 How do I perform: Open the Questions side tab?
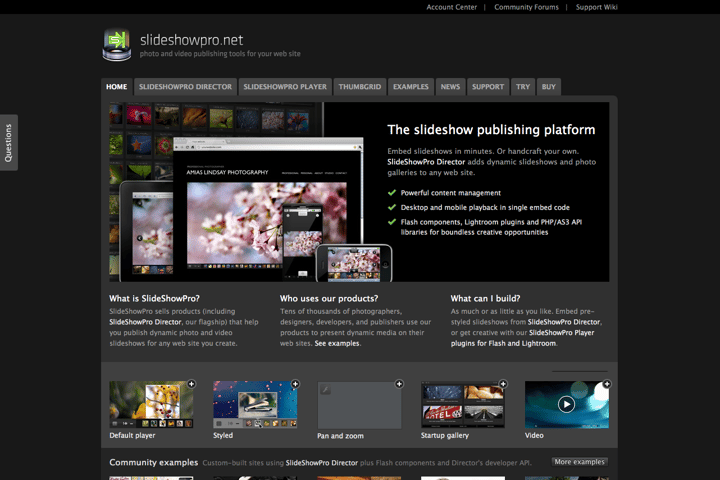[x=8, y=143]
